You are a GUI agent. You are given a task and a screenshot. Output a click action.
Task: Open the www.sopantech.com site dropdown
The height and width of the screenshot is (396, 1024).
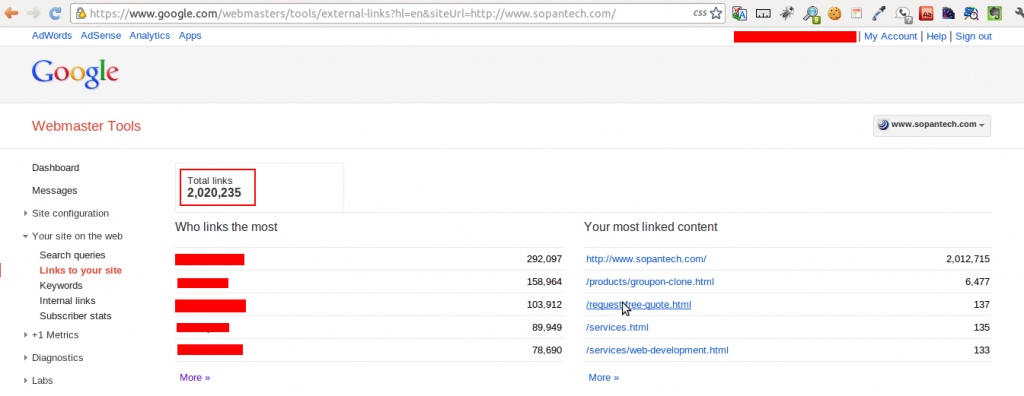(932, 125)
